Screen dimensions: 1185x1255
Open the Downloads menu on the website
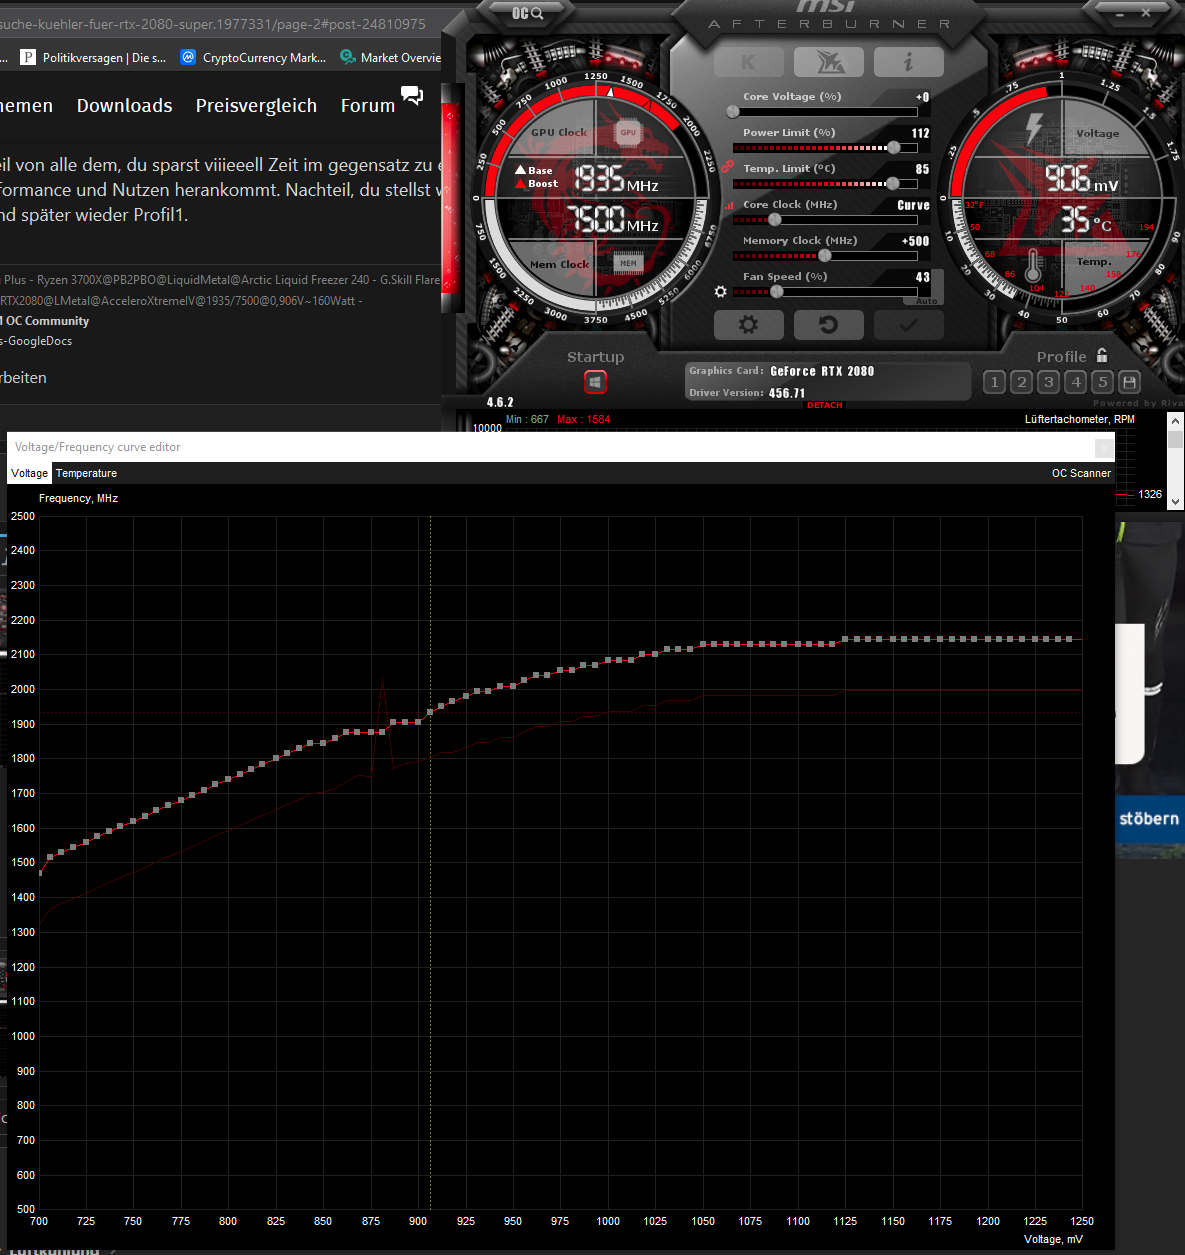click(x=124, y=105)
